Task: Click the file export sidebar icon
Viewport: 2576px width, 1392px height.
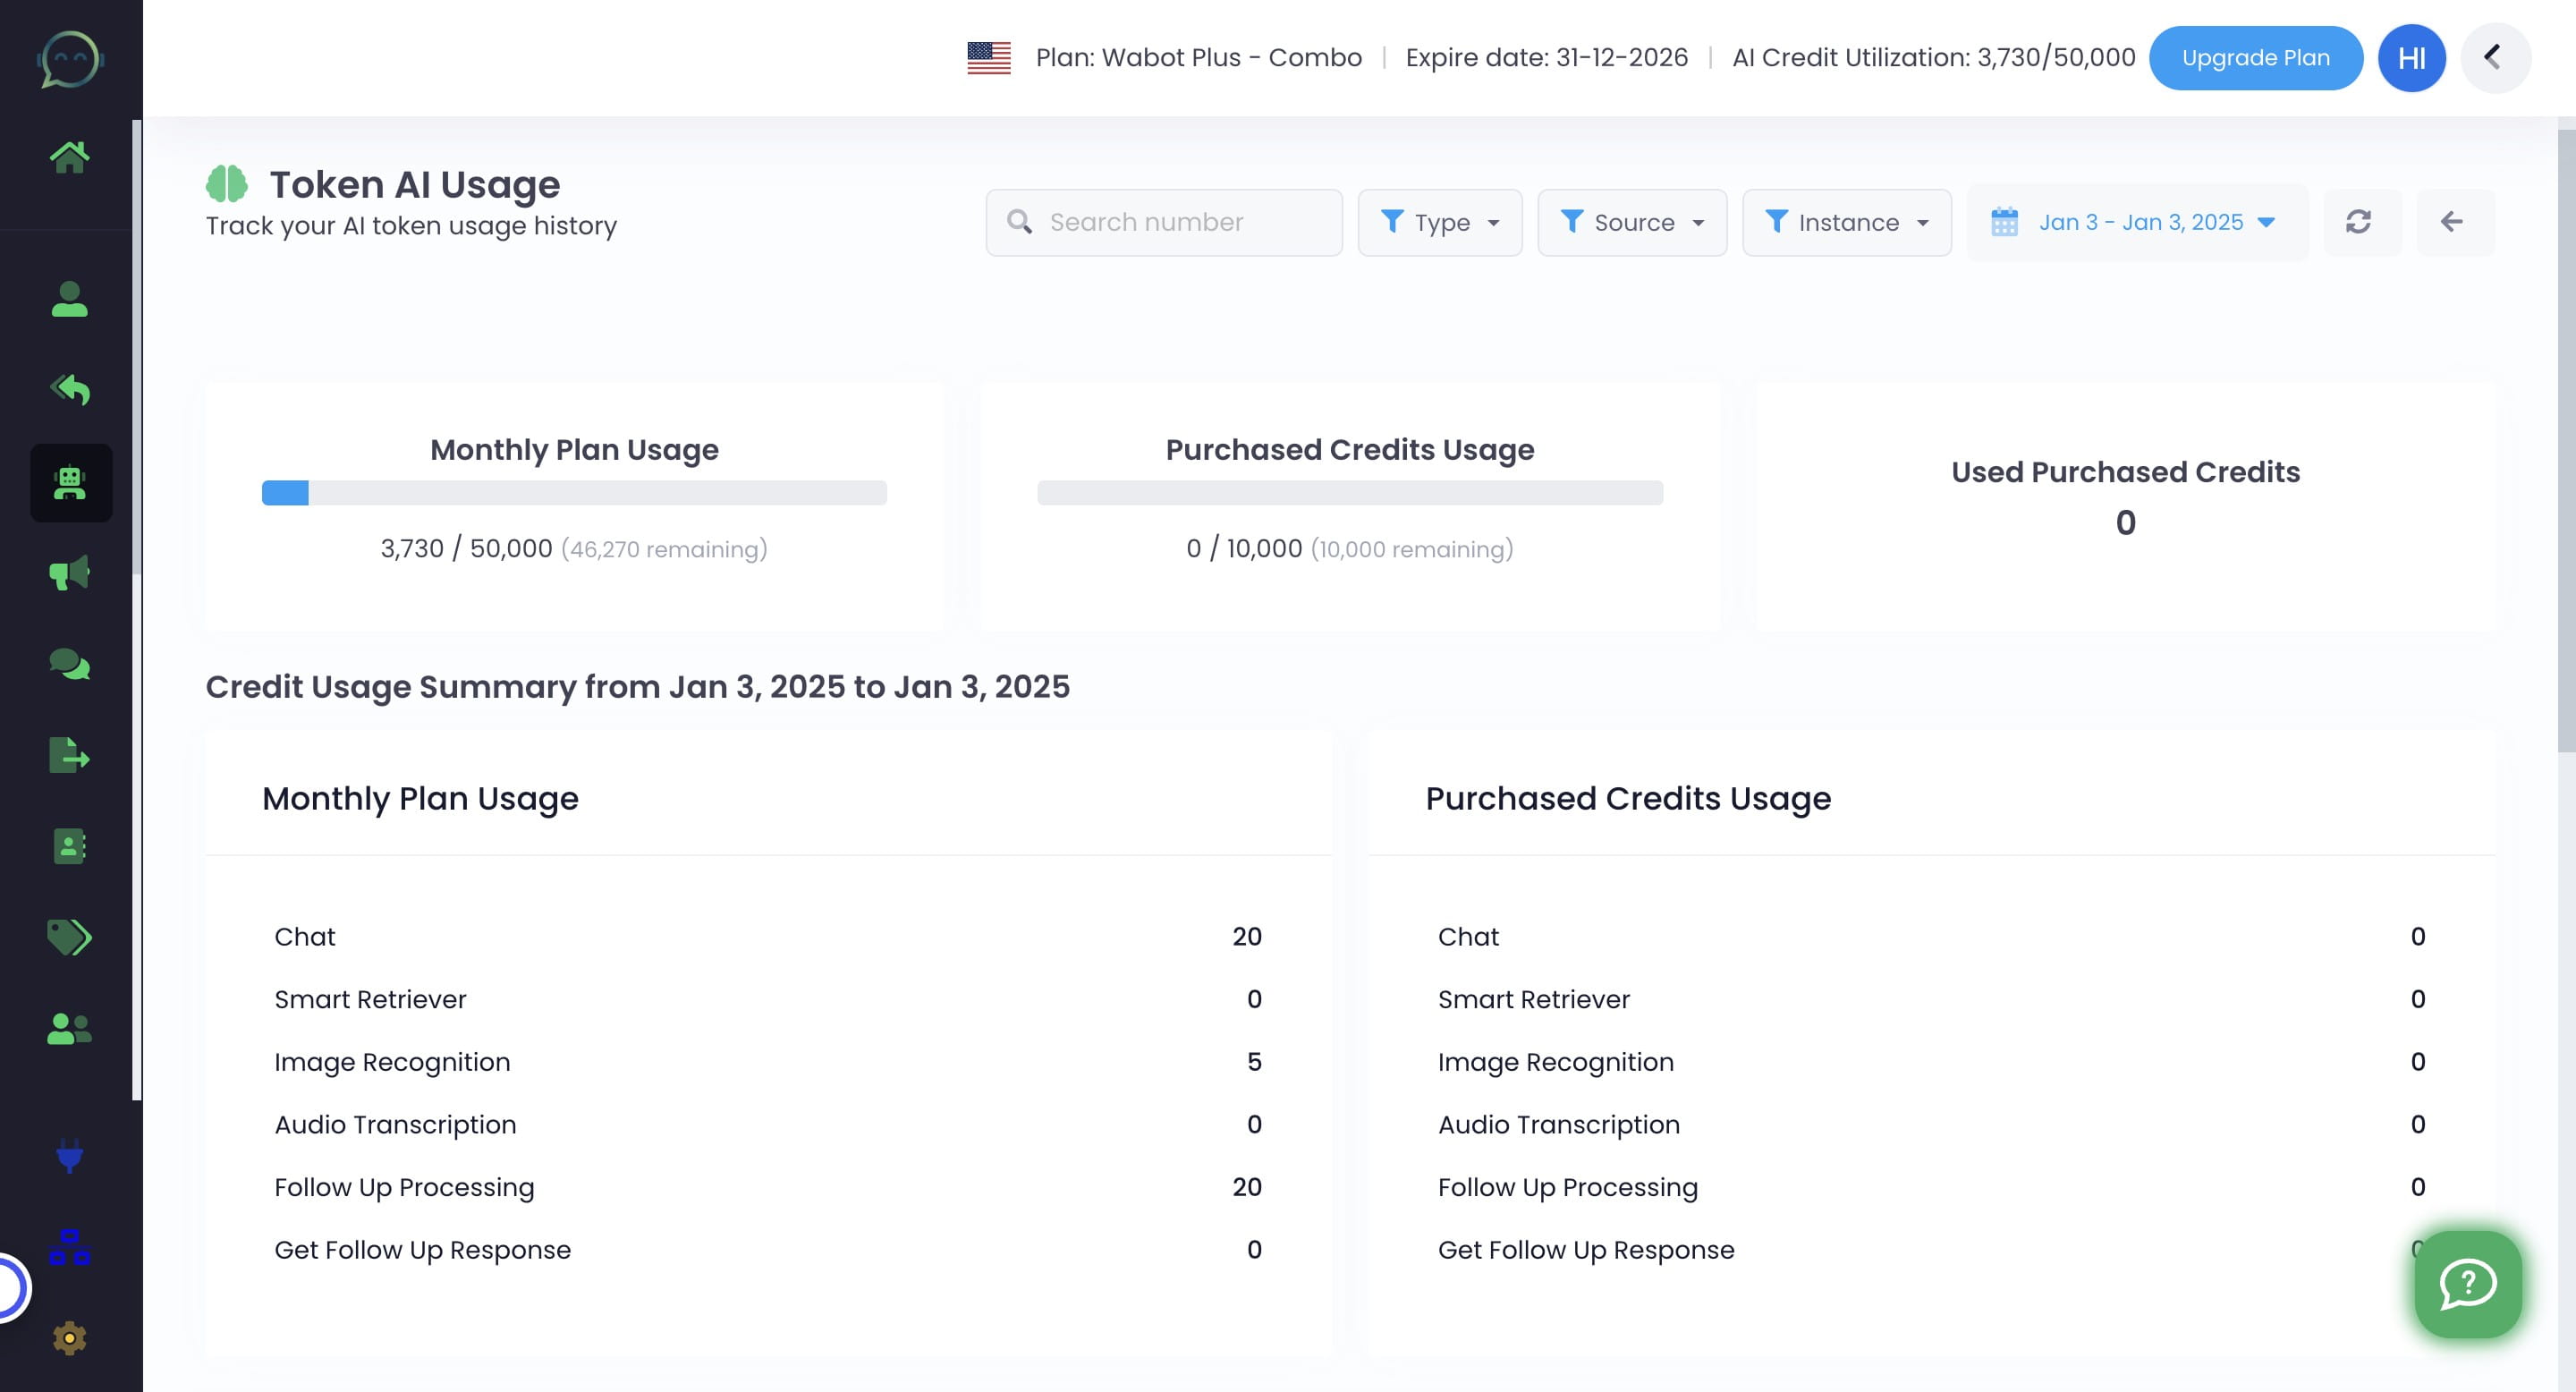Action: (69, 755)
